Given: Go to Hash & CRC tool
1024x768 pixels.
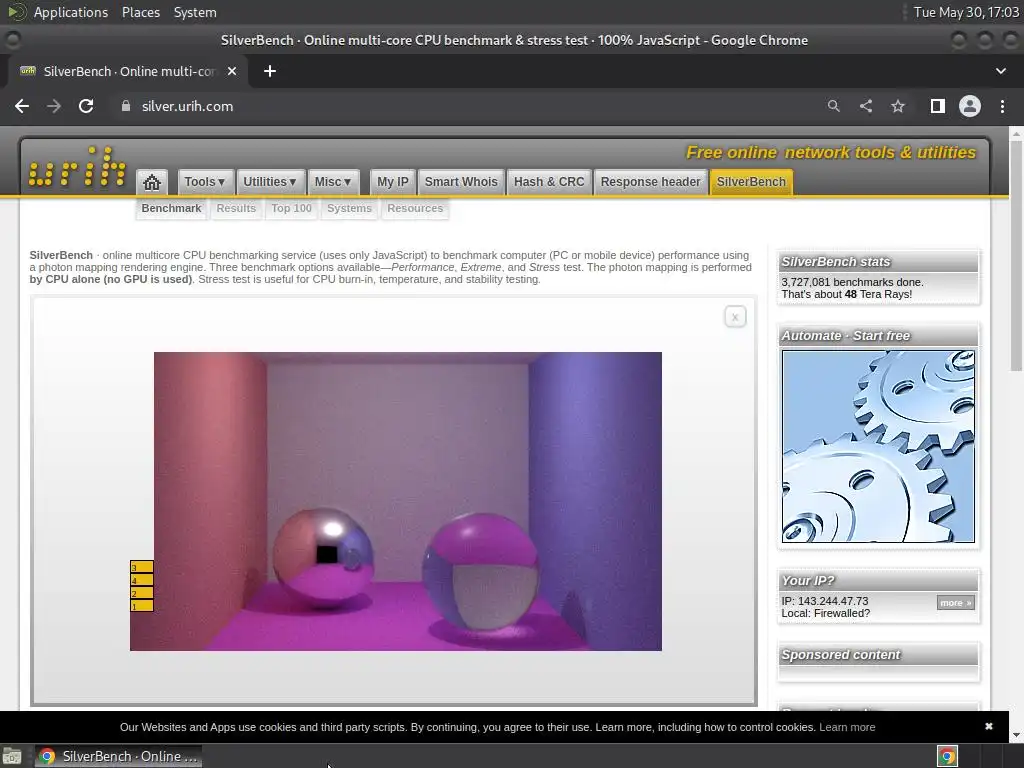Looking at the screenshot, I should click(549, 182).
